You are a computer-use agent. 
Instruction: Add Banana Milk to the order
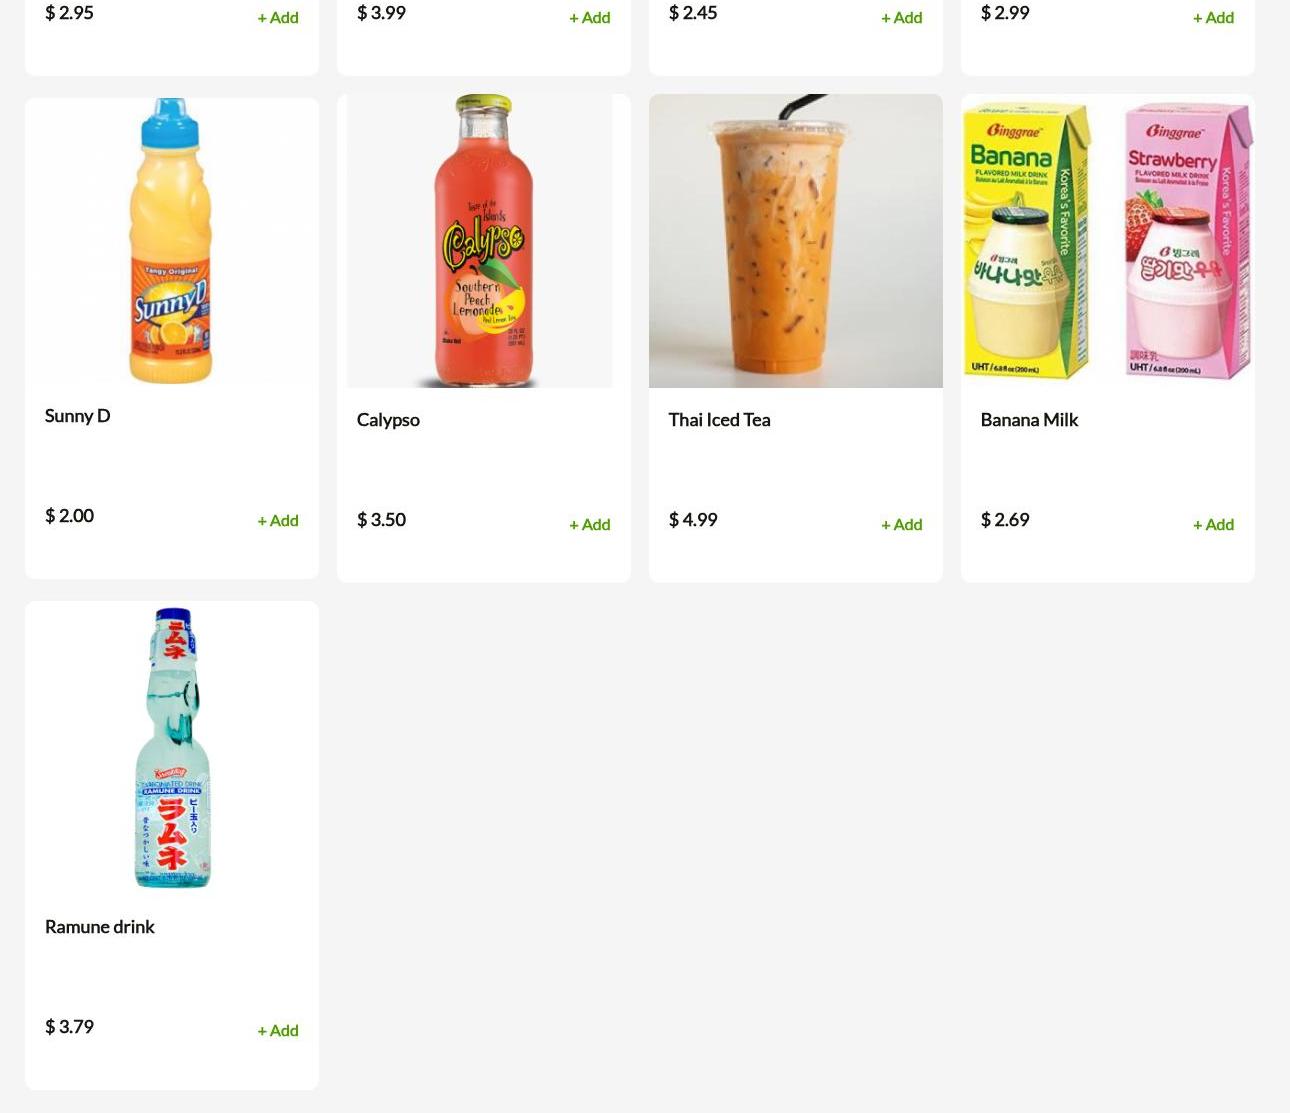(1214, 524)
